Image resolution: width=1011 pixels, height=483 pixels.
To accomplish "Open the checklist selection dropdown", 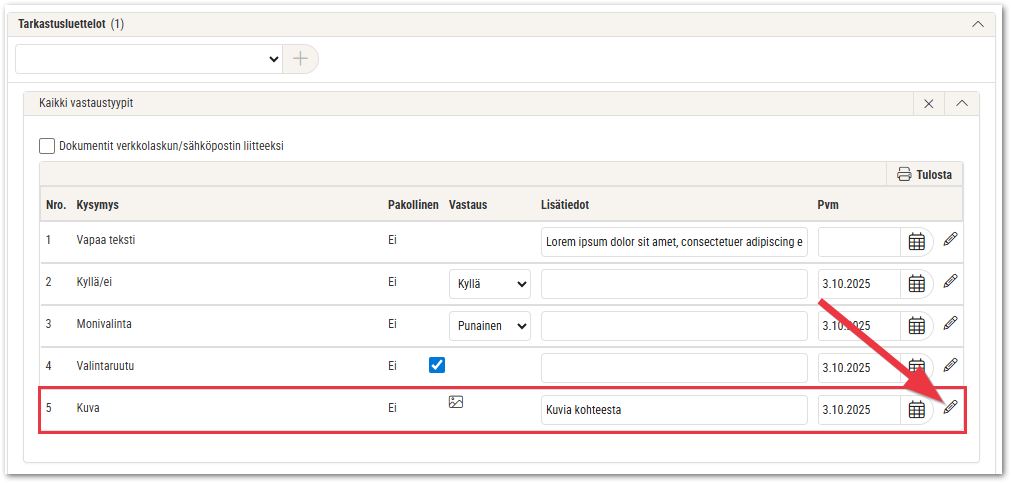I will click(149, 59).
